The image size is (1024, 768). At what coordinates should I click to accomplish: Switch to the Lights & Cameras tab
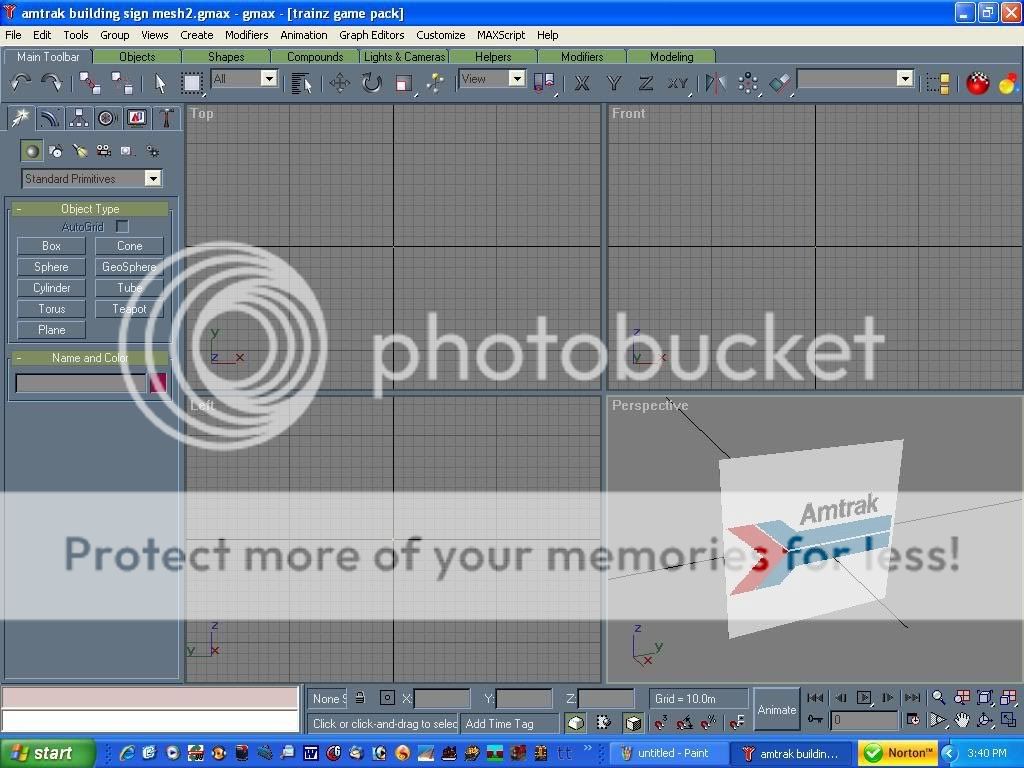(404, 57)
